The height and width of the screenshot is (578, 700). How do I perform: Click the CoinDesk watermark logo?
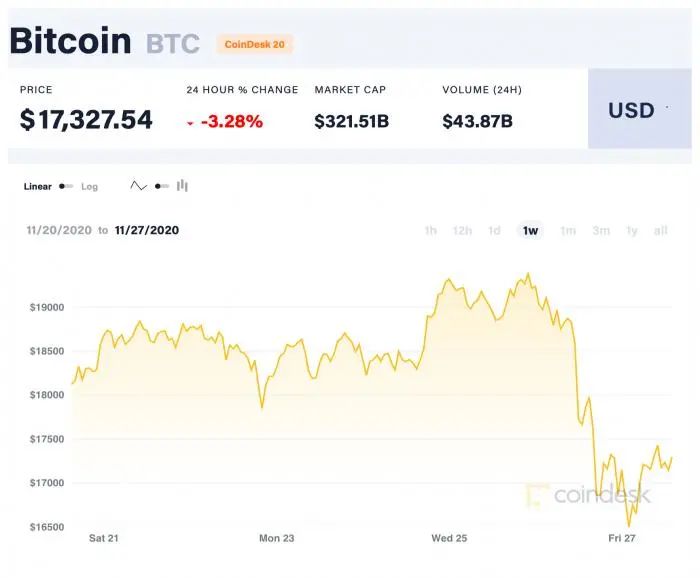tap(589, 494)
